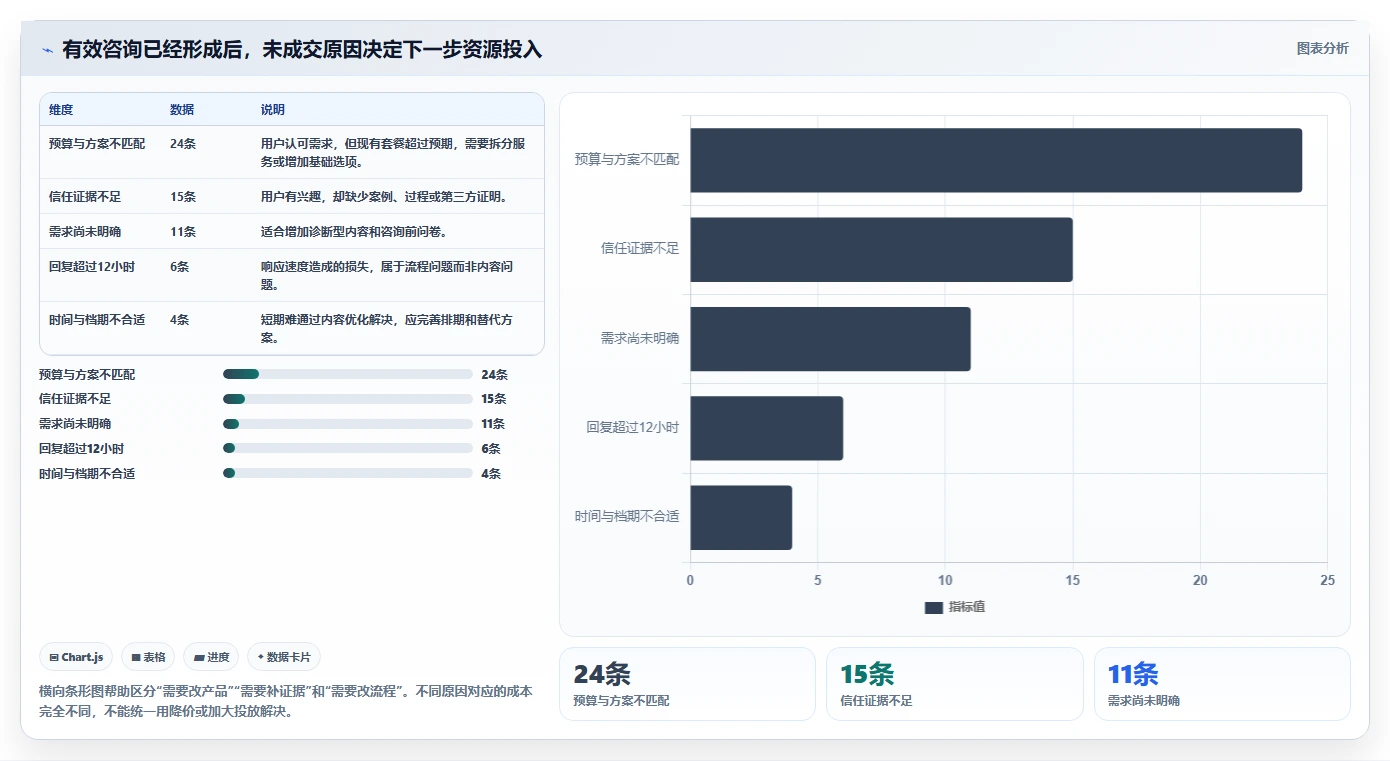1390x761 pixels.
Task: Click the 信任证据不足 progress bar
Action: point(348,399)
